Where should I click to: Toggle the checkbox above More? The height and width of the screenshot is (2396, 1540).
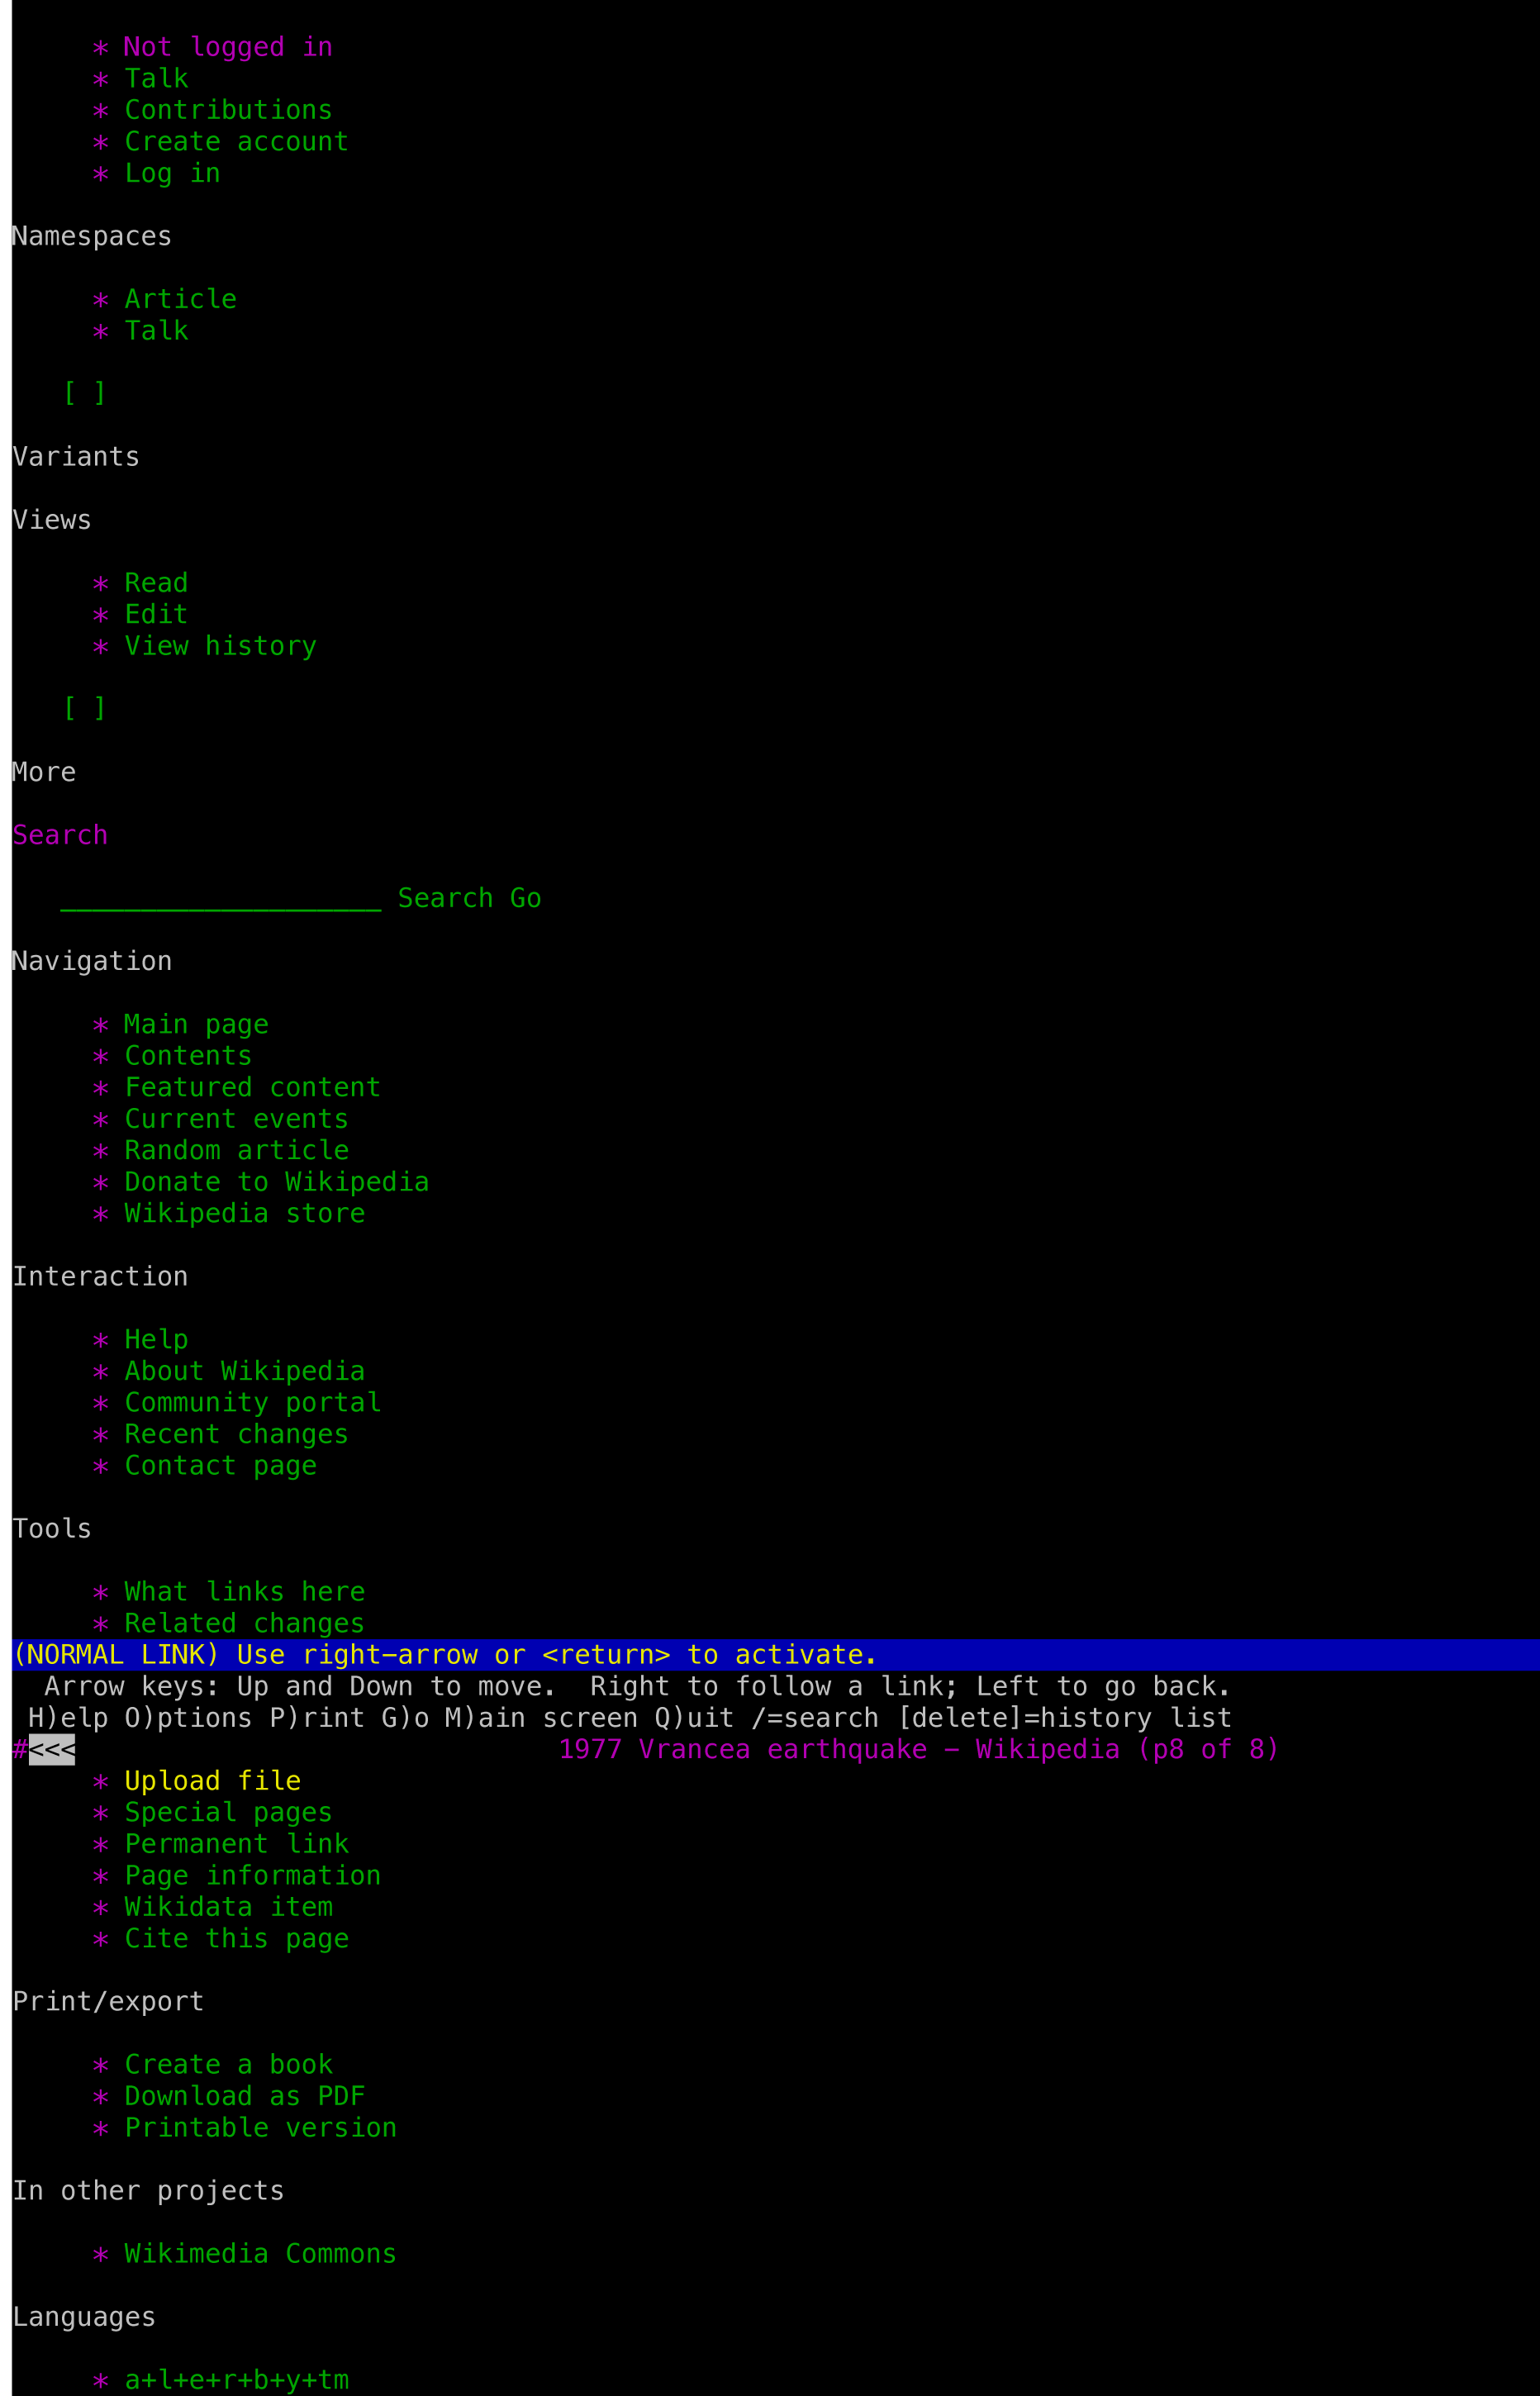(84, 709)
